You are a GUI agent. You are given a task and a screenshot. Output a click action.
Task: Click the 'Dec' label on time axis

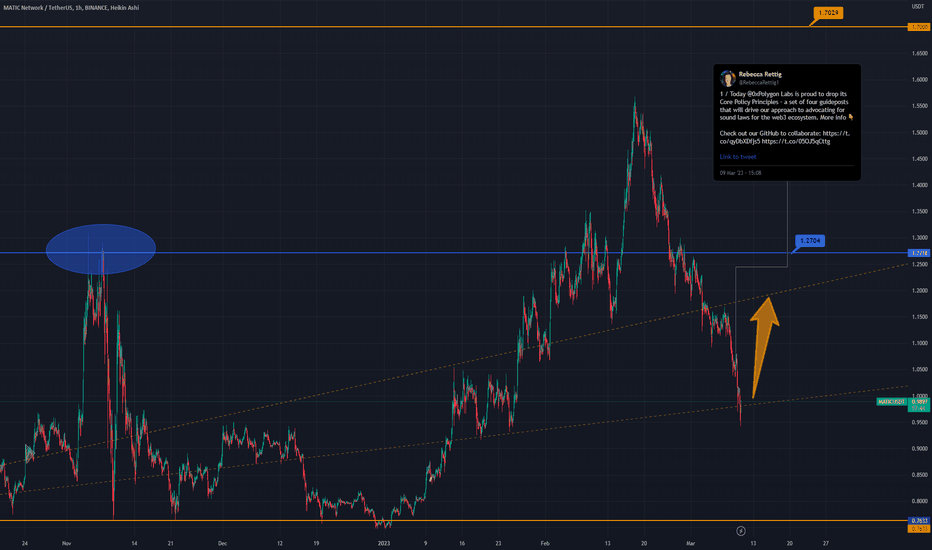tap(222, 543)
